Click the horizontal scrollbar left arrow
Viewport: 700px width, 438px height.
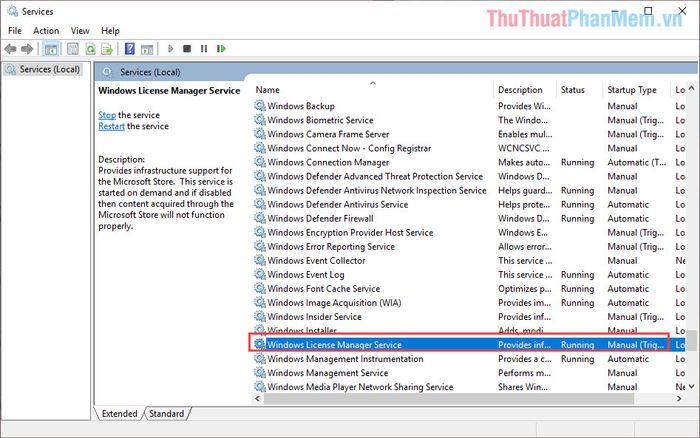pos(257,398)
